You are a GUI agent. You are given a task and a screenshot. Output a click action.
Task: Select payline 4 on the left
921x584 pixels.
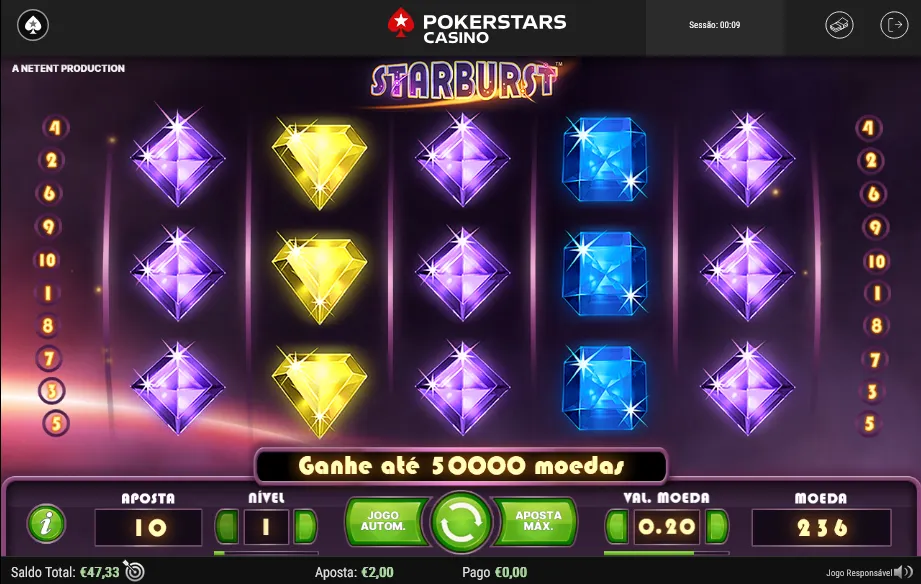tap(55, 127)
